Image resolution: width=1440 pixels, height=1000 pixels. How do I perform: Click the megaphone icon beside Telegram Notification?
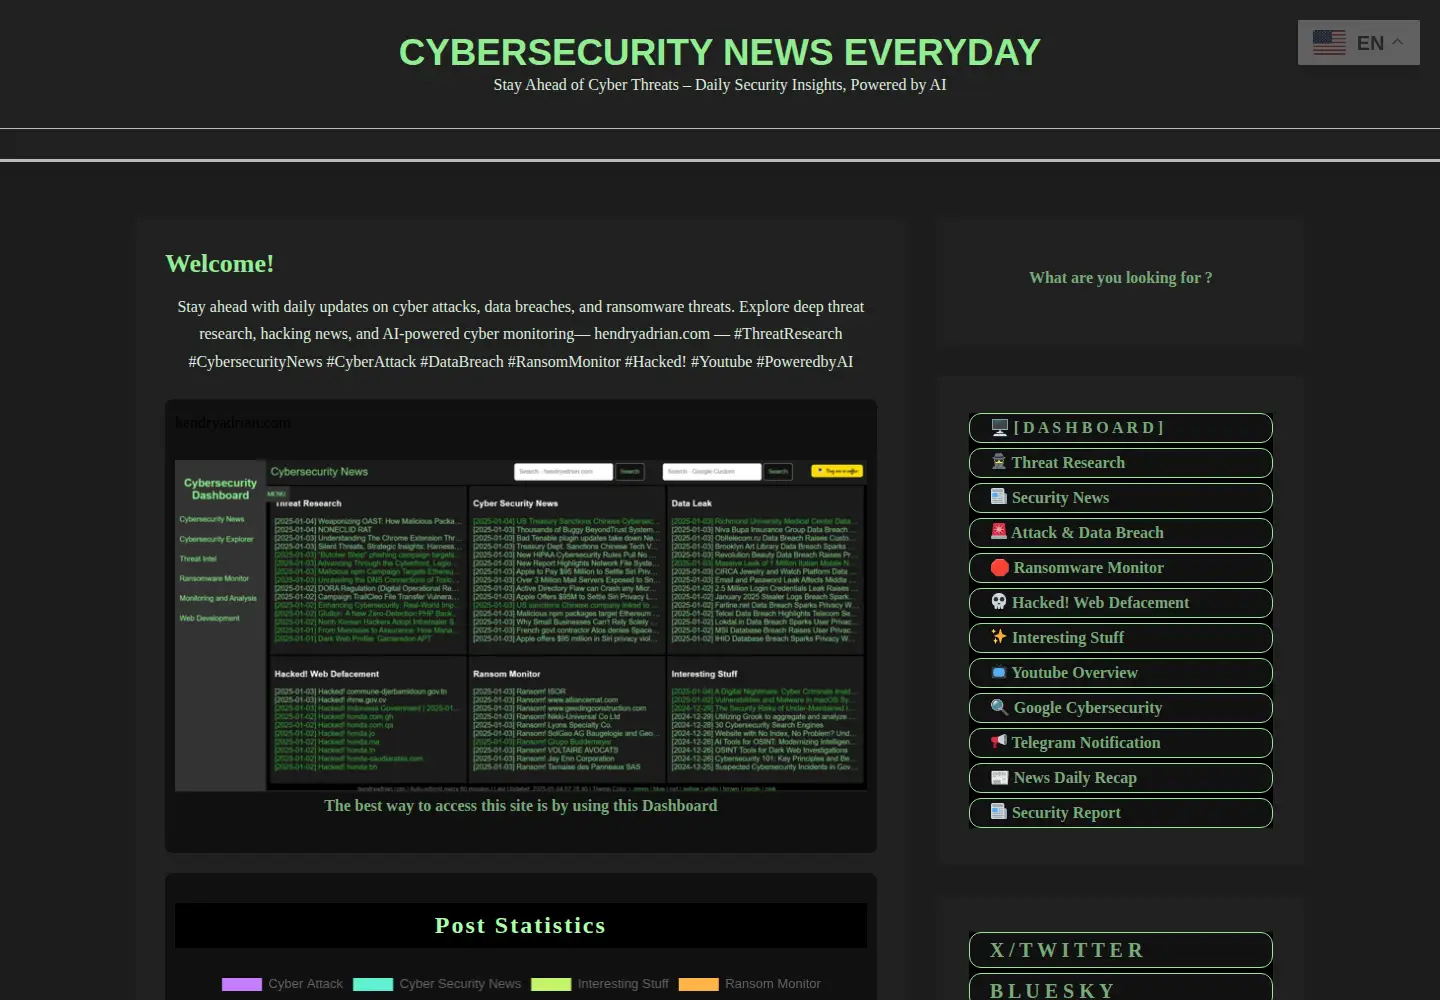999,742
